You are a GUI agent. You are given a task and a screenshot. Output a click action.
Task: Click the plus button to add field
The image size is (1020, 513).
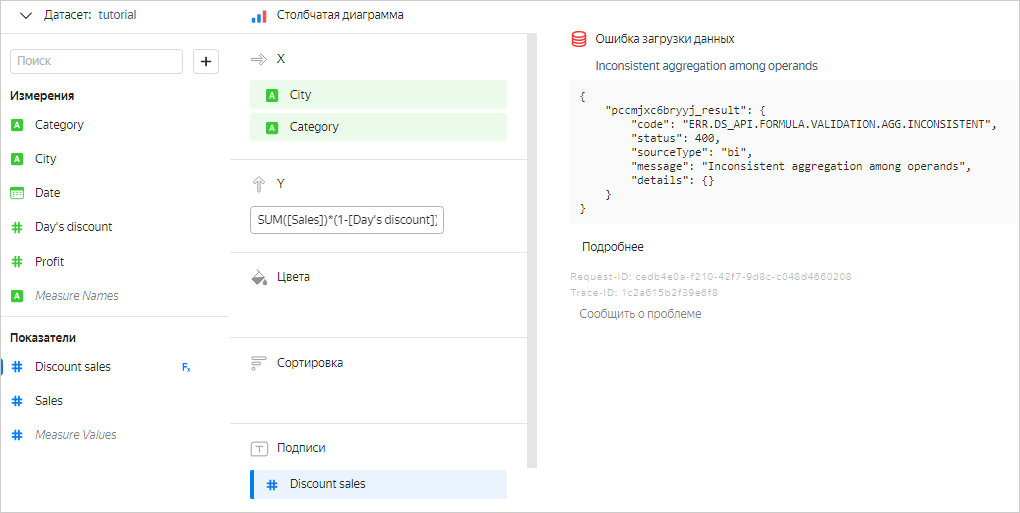click(206, 61)
